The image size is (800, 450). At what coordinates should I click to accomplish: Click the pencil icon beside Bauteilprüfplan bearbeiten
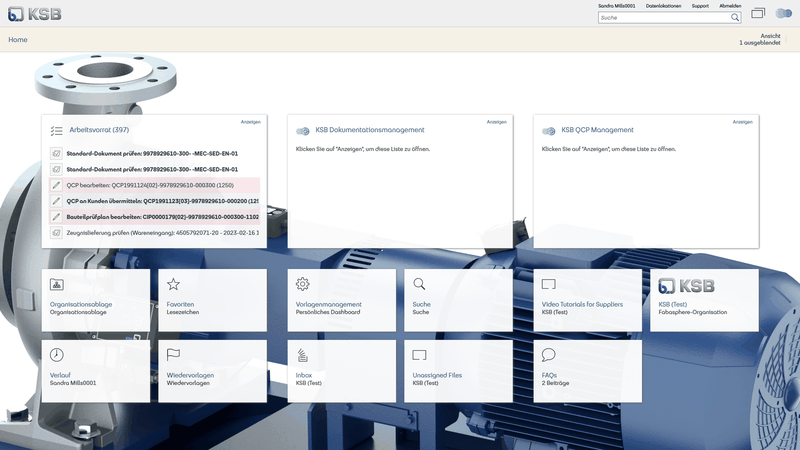click(56, 216)
